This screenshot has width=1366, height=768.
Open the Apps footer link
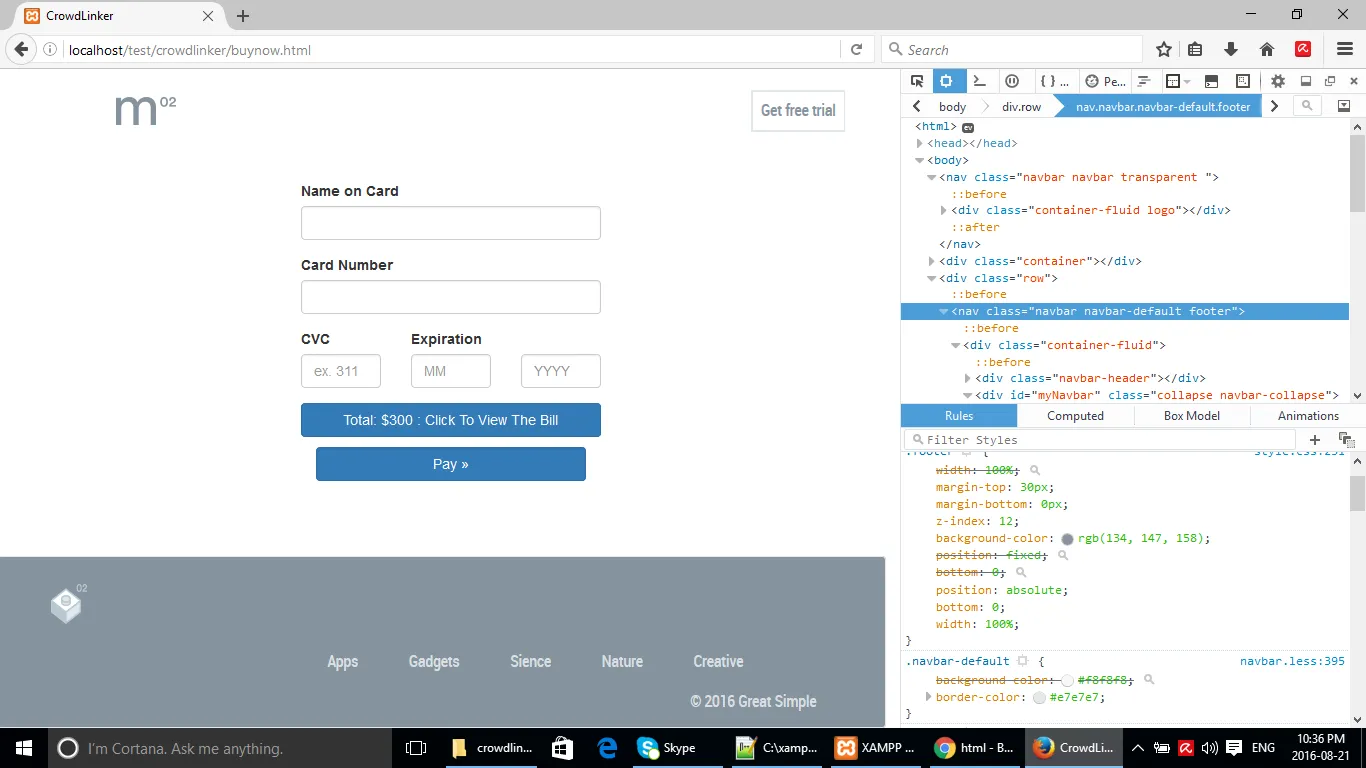pos(343,661)
